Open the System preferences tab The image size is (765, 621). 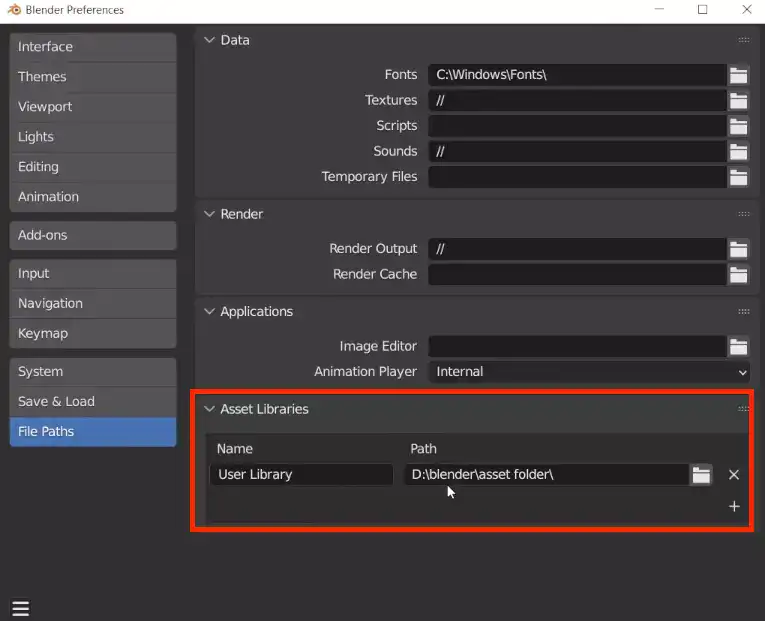coord(93,372)
